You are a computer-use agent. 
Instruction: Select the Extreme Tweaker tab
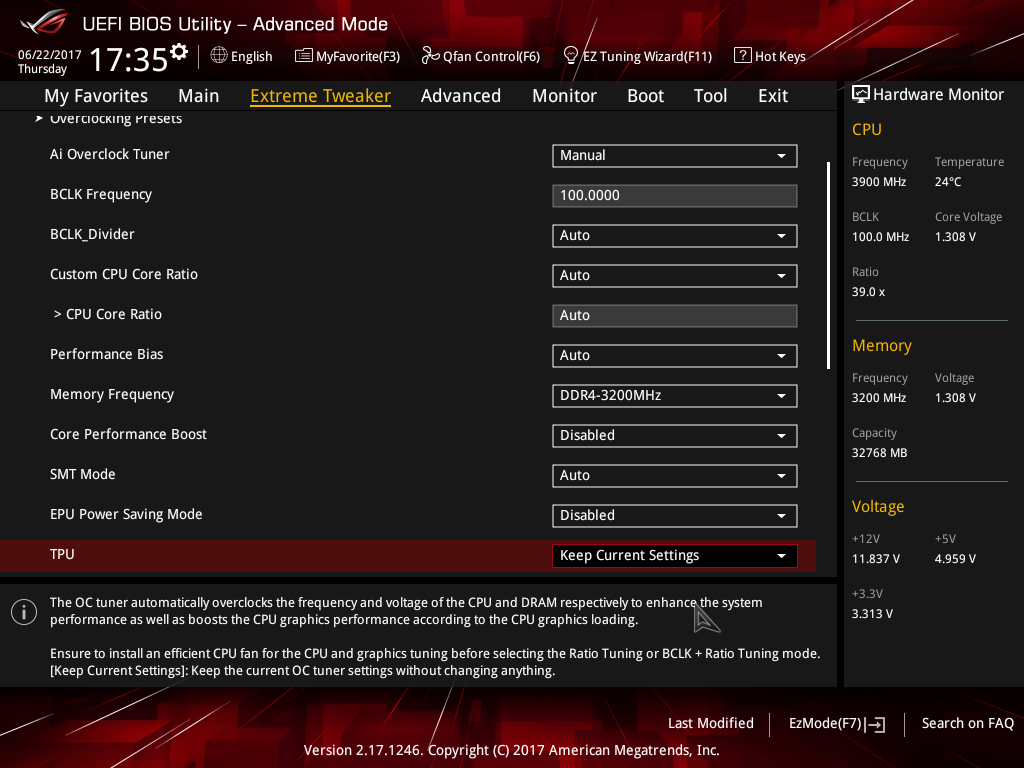point(320,96)
